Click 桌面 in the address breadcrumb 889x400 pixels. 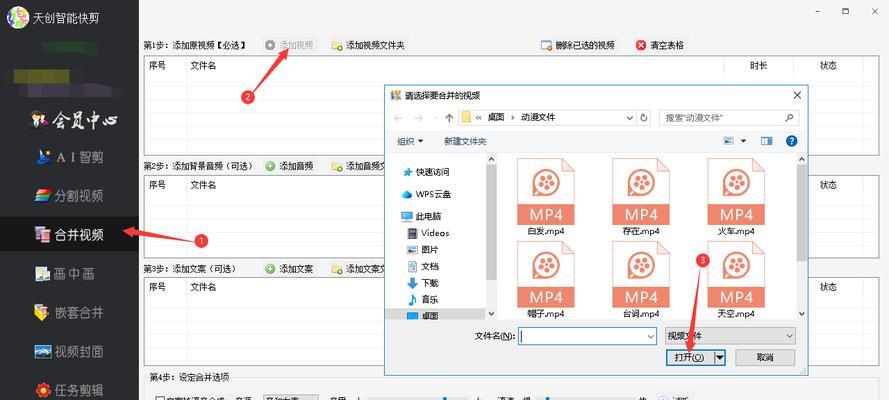pyautogui.click(x=496, y=117)
